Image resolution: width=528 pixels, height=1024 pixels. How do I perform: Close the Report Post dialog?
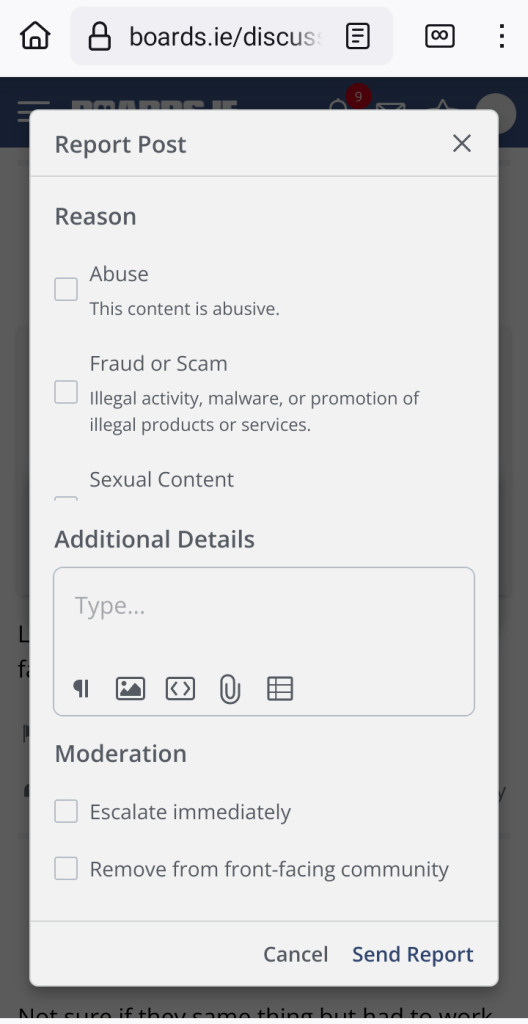[x=462, y=143]
